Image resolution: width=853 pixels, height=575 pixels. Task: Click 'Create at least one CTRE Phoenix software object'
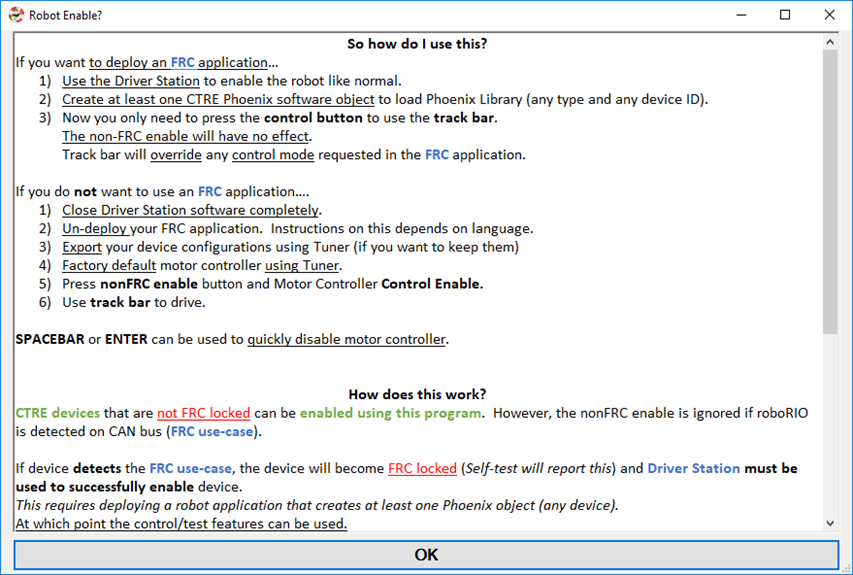pyautogui.click(x=218, y=100)
